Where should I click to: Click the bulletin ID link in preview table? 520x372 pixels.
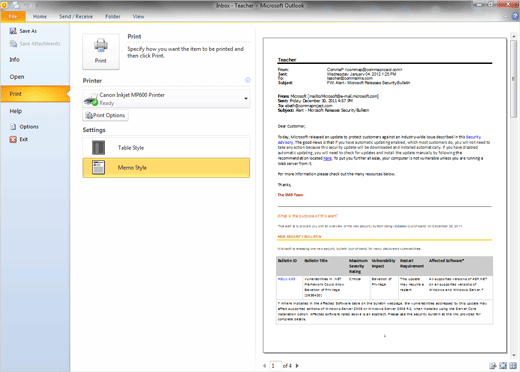[287, 279]
